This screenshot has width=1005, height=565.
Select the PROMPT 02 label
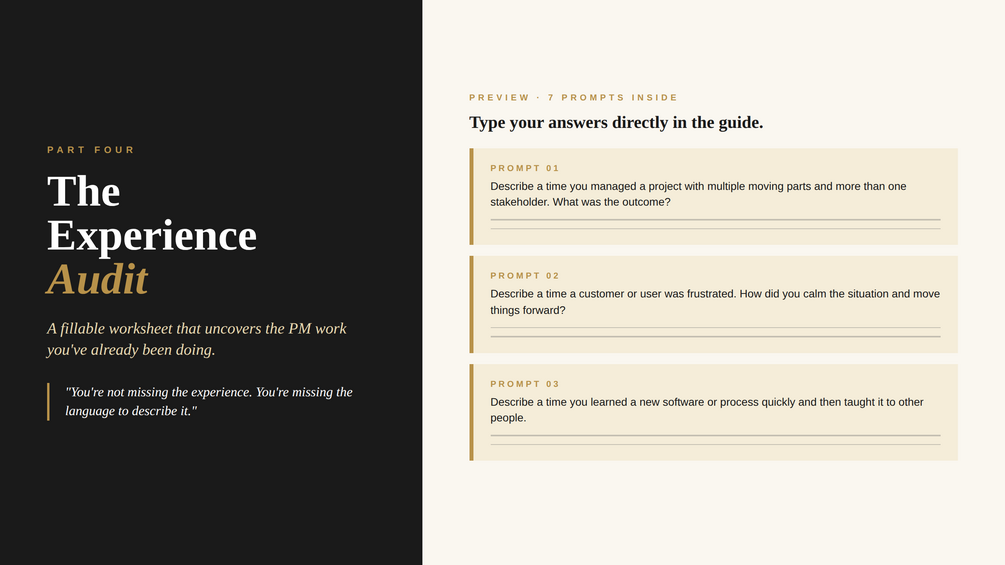[525, 275]
